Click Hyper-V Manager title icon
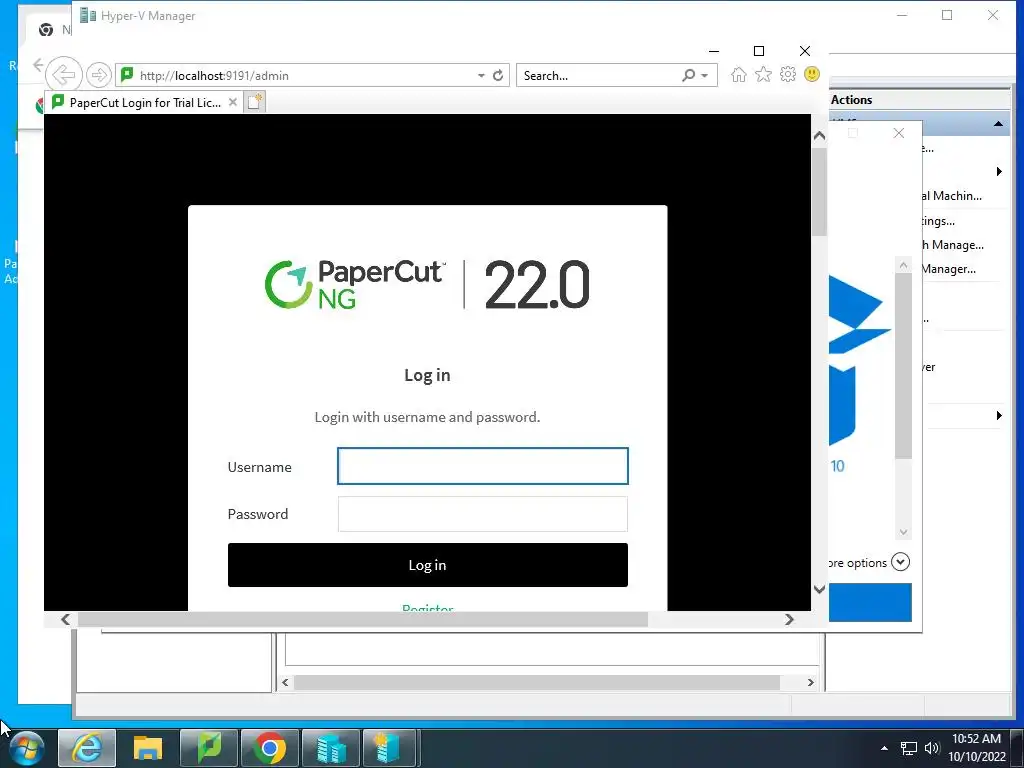This screenshot has width=1024, height=768. coord(88,15)
